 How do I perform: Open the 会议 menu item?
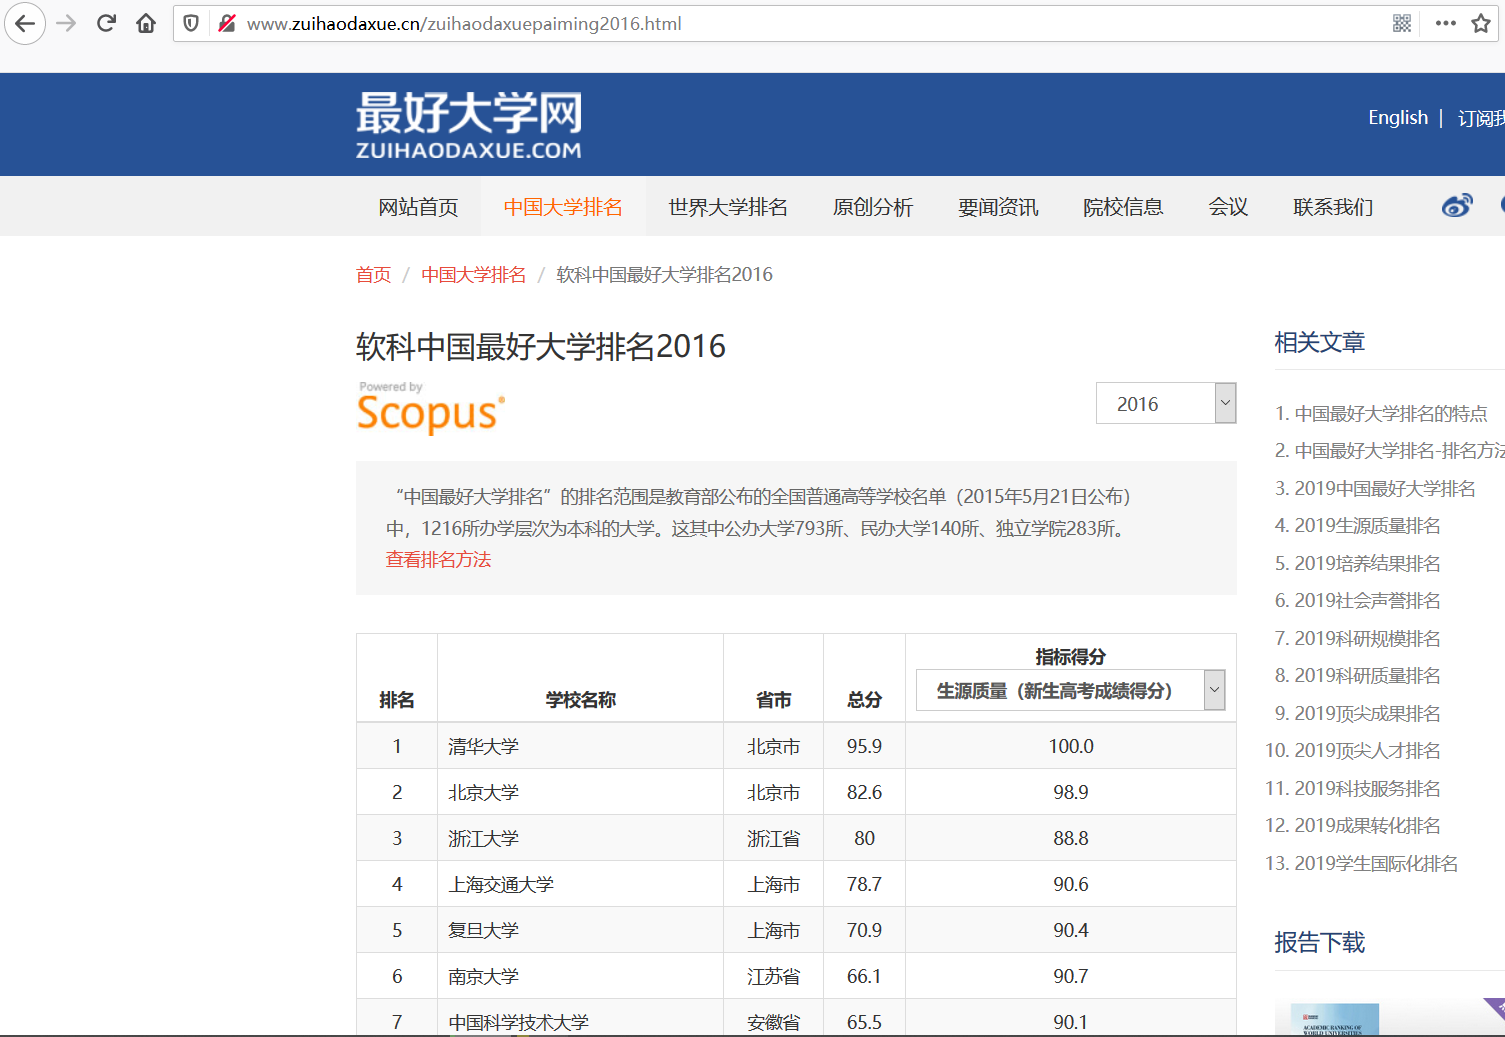(1228, 207)
